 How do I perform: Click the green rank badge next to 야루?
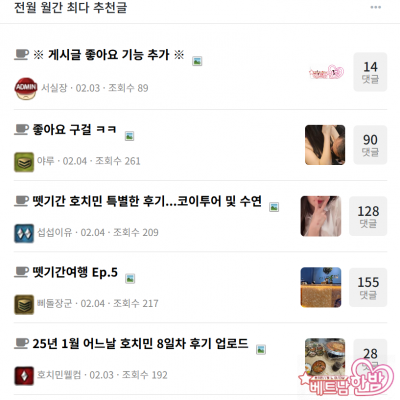point(24,162)
